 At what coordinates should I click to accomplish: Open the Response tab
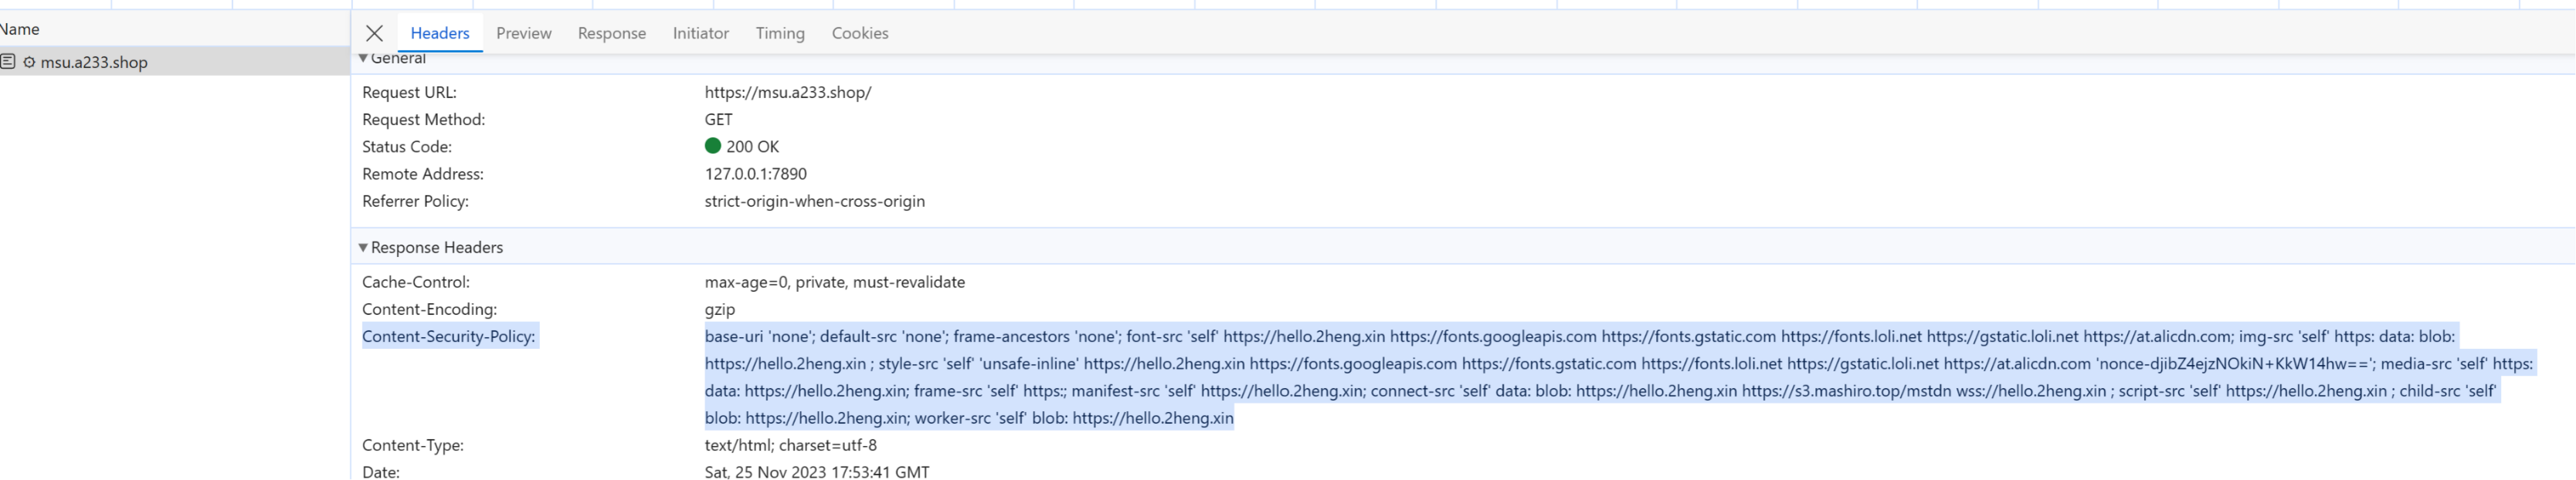click(x=611, y=33)
